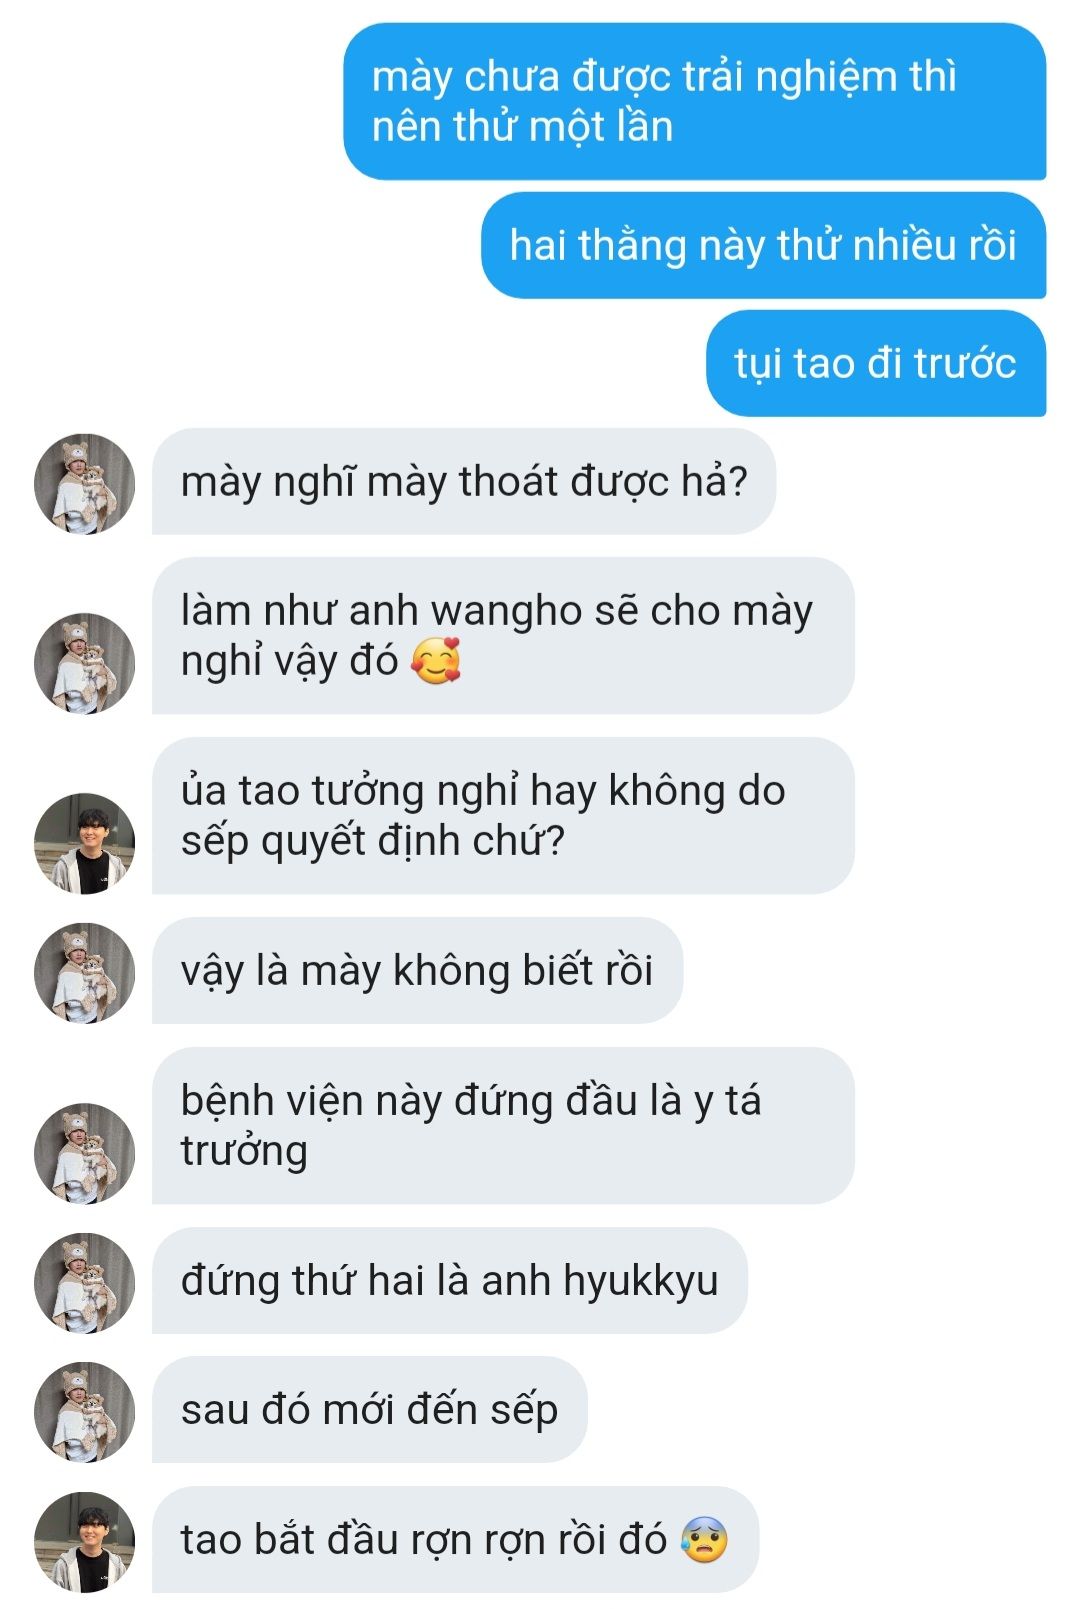Tap the 'mày nghĩ mày thoát được hả?' message
1080x1609 pixels.
(464, 481)
